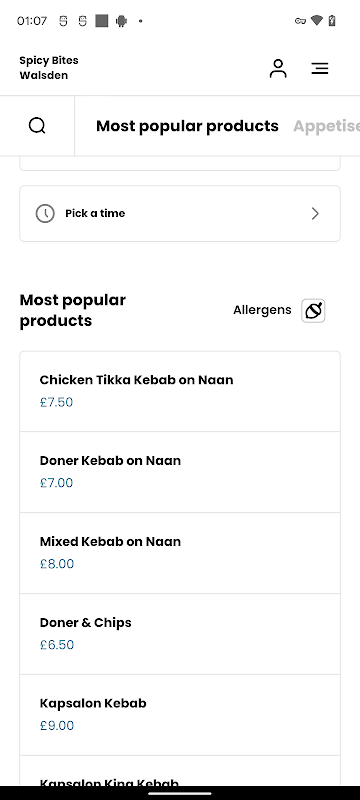Click the clock icon beside Pick a time
Viewport: 360px width, 800px height.
pos(45,213)
